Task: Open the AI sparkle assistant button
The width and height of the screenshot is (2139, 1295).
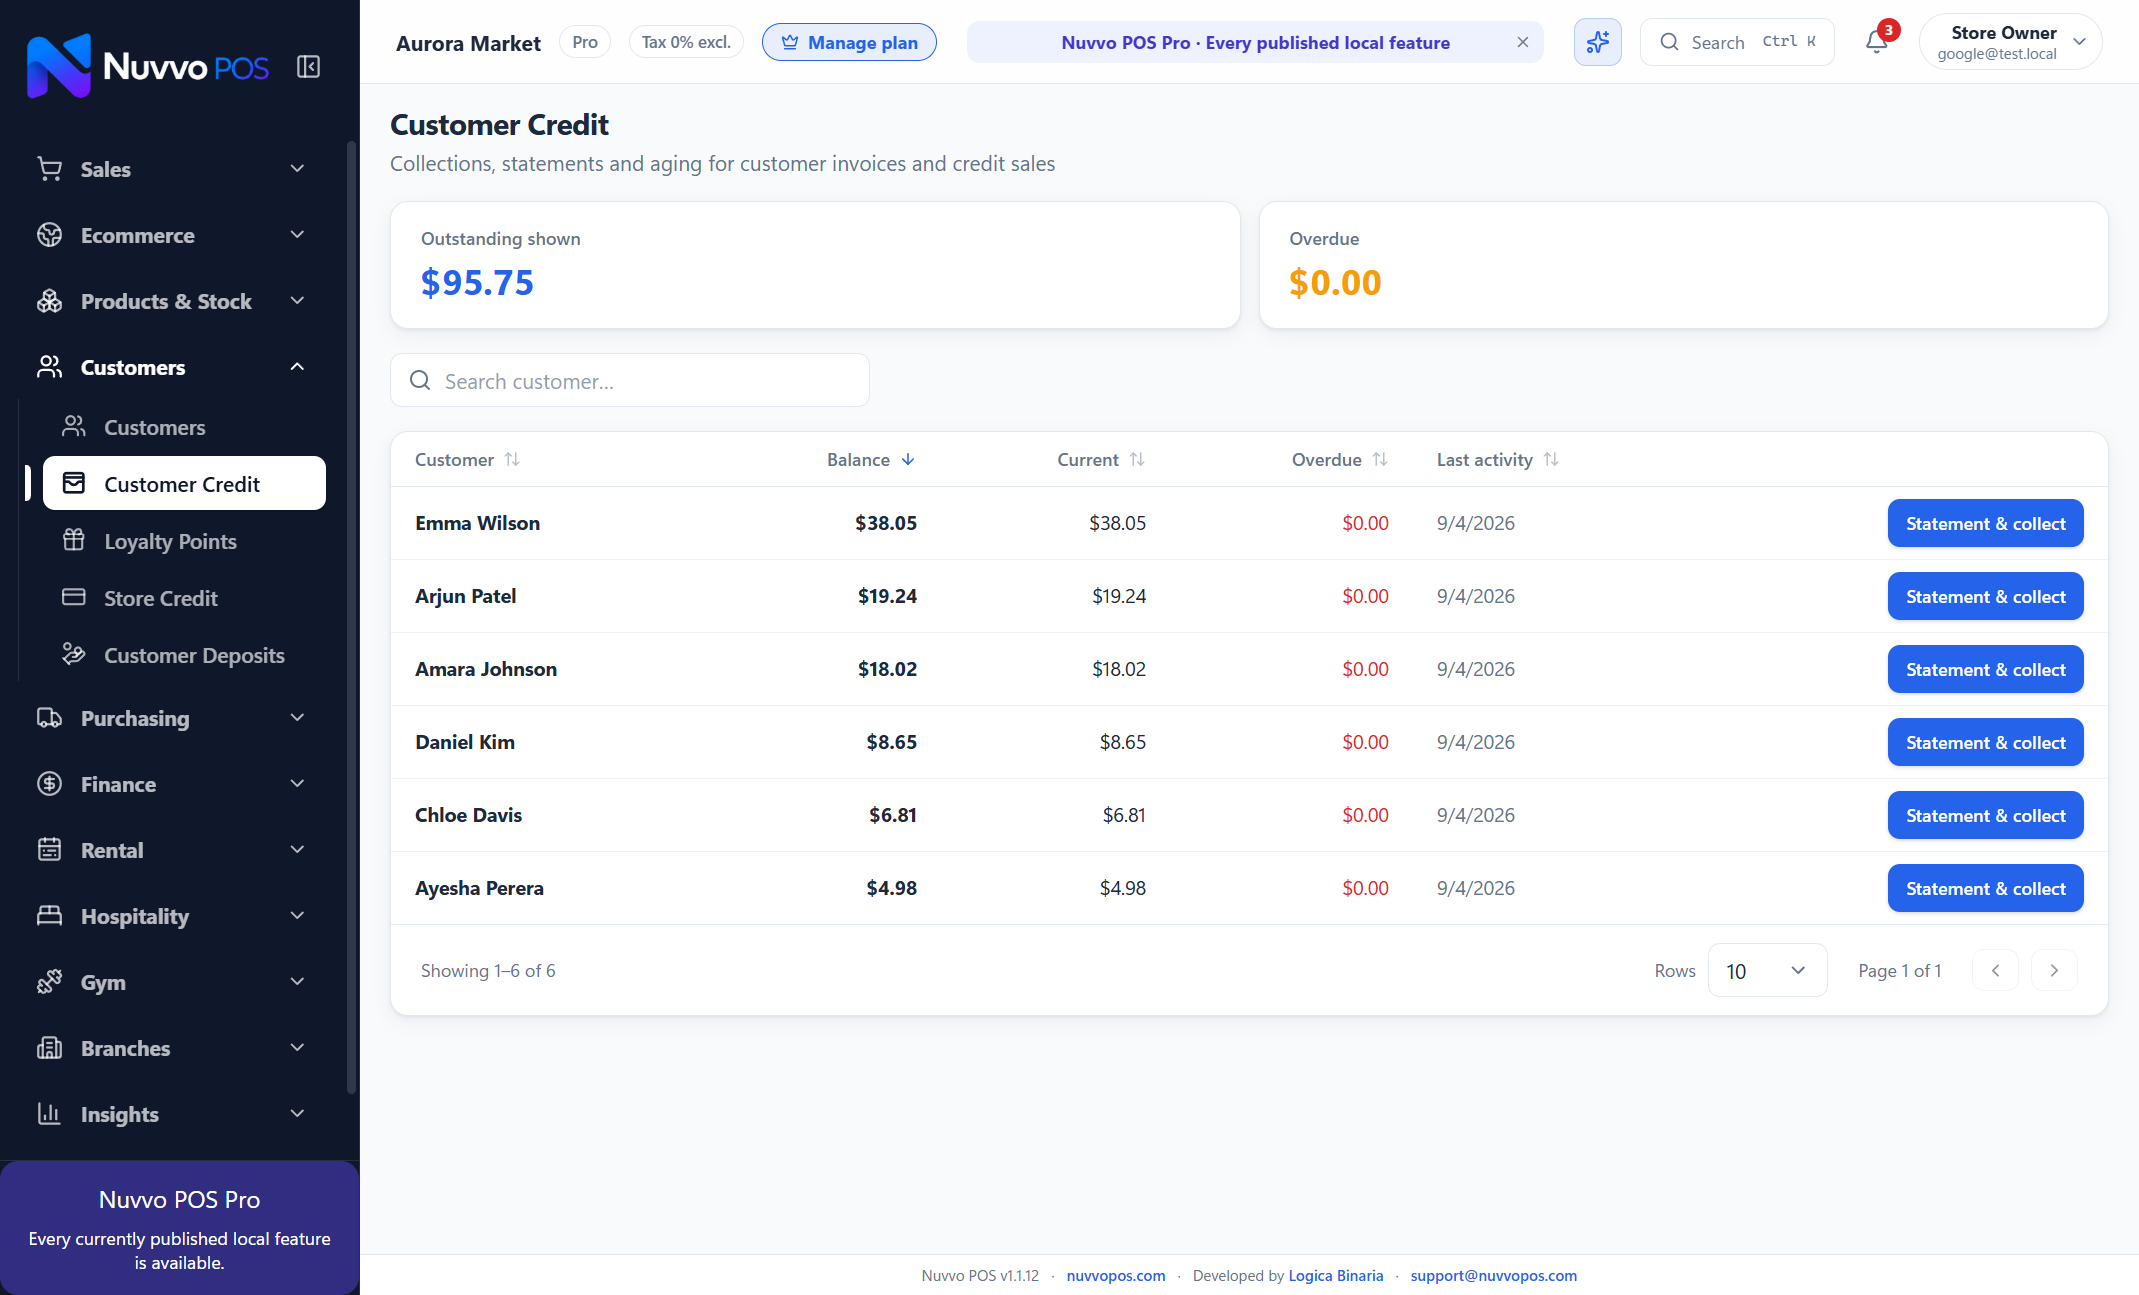Action: click(x=1597, y=42)
